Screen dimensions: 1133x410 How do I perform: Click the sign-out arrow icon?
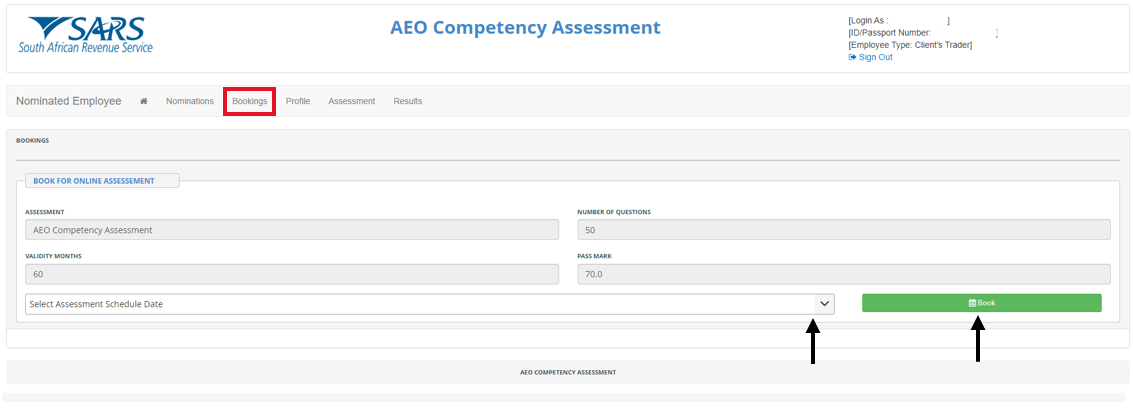click(x=852, y=57)
